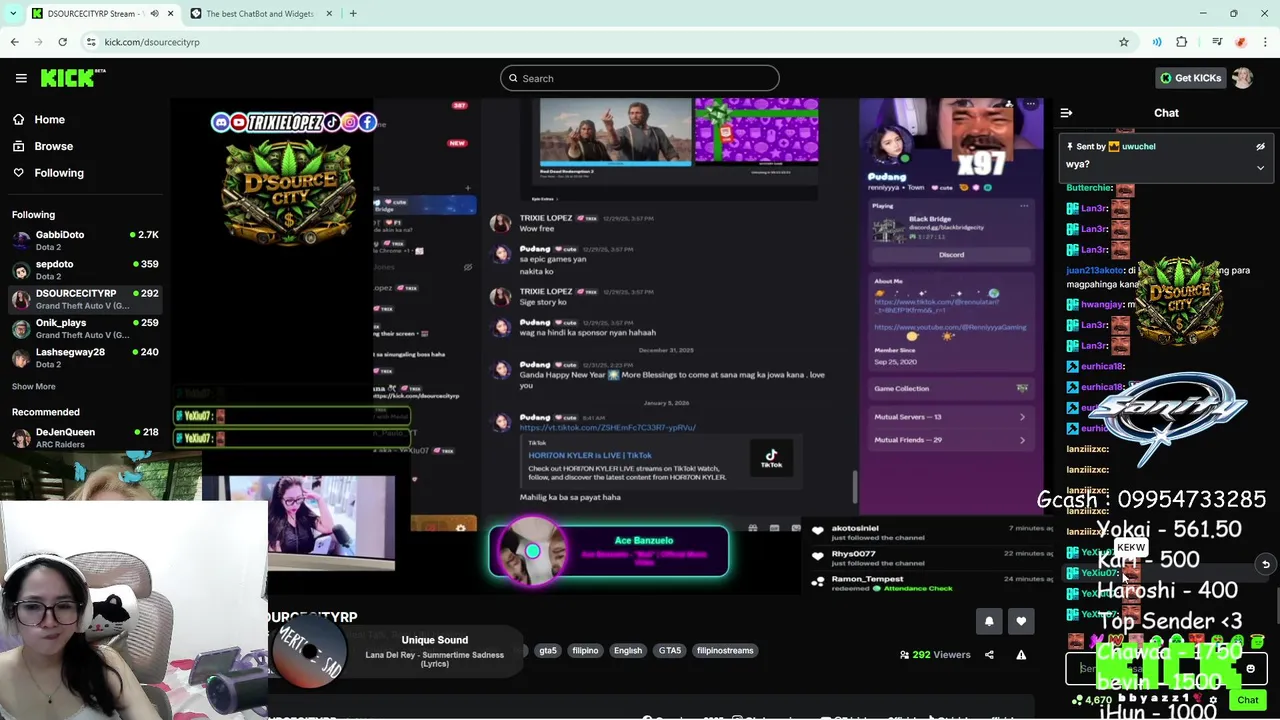The height and width of the screenshot is (720, 1280).
Task: Click the 292 Viewers count
Action: (x=935, y=655)
